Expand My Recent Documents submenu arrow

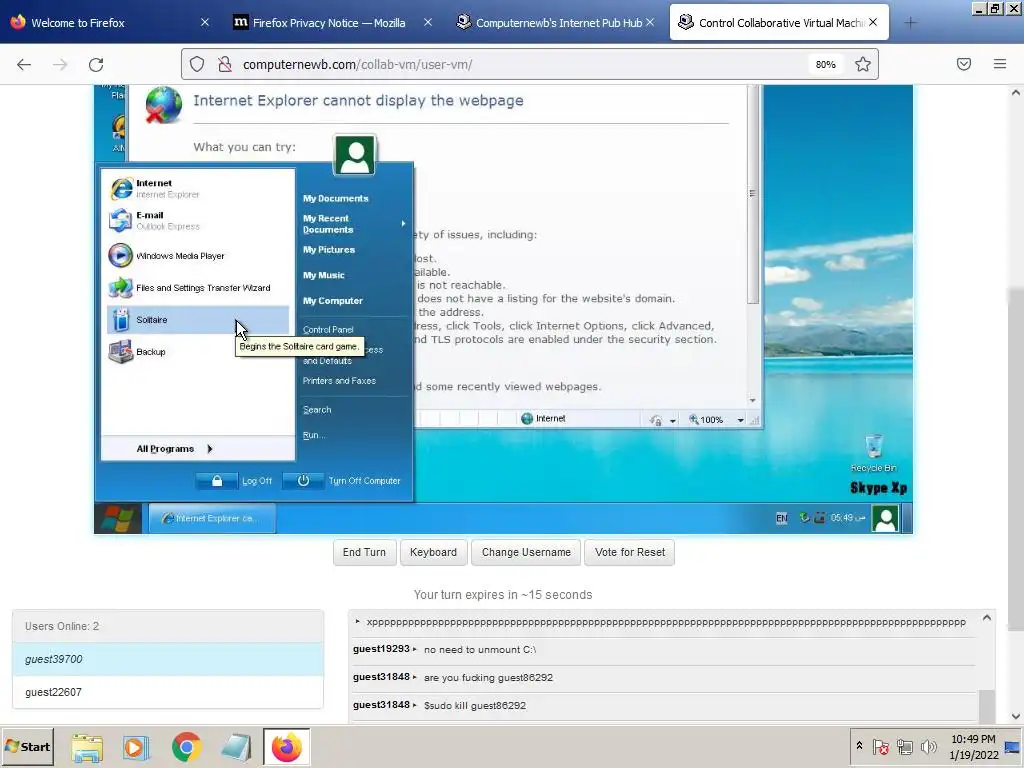click(403, 224)
